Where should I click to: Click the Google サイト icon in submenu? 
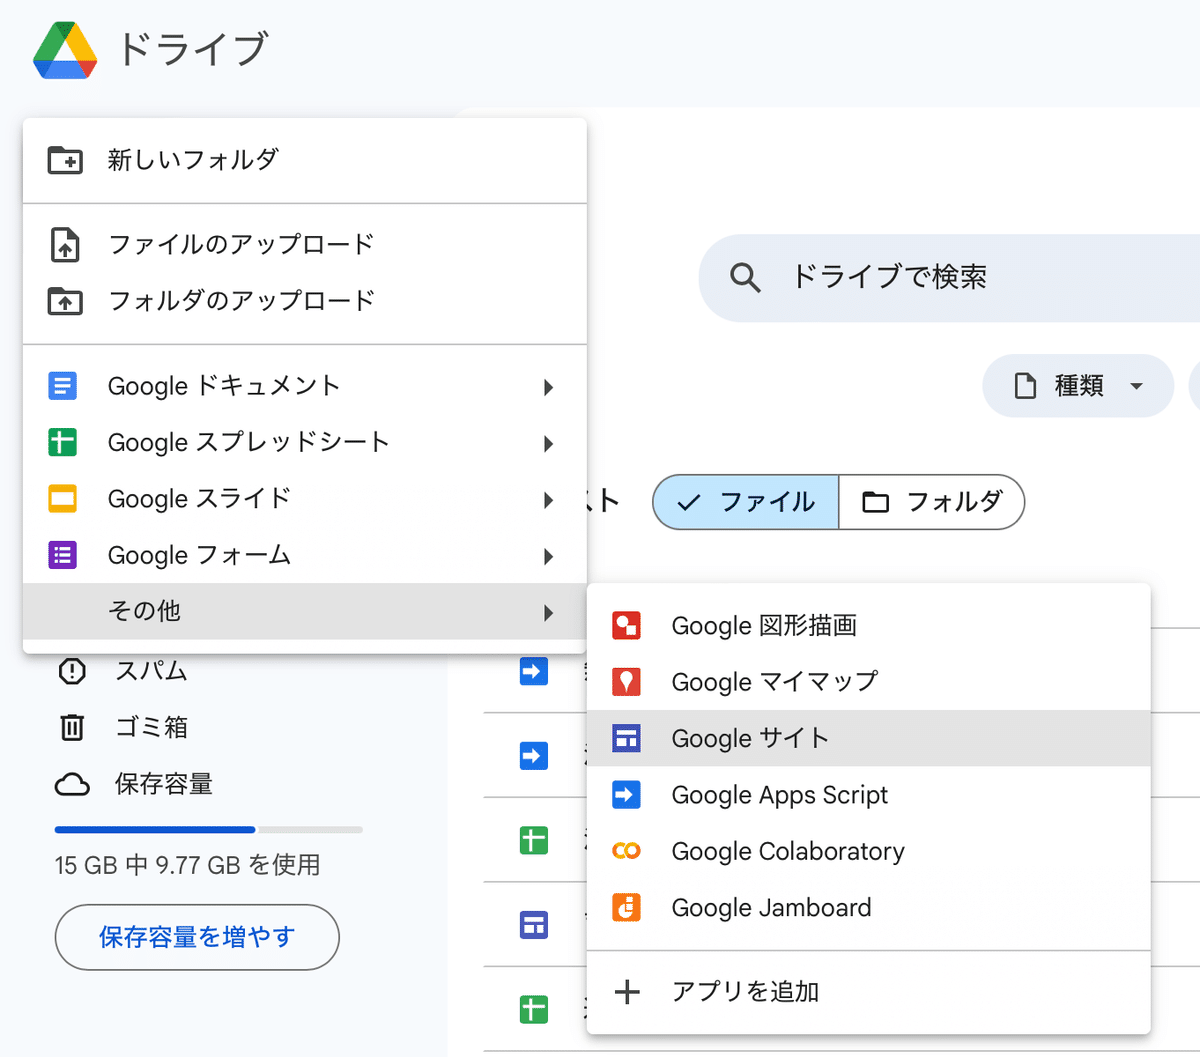tap(626, 739)
